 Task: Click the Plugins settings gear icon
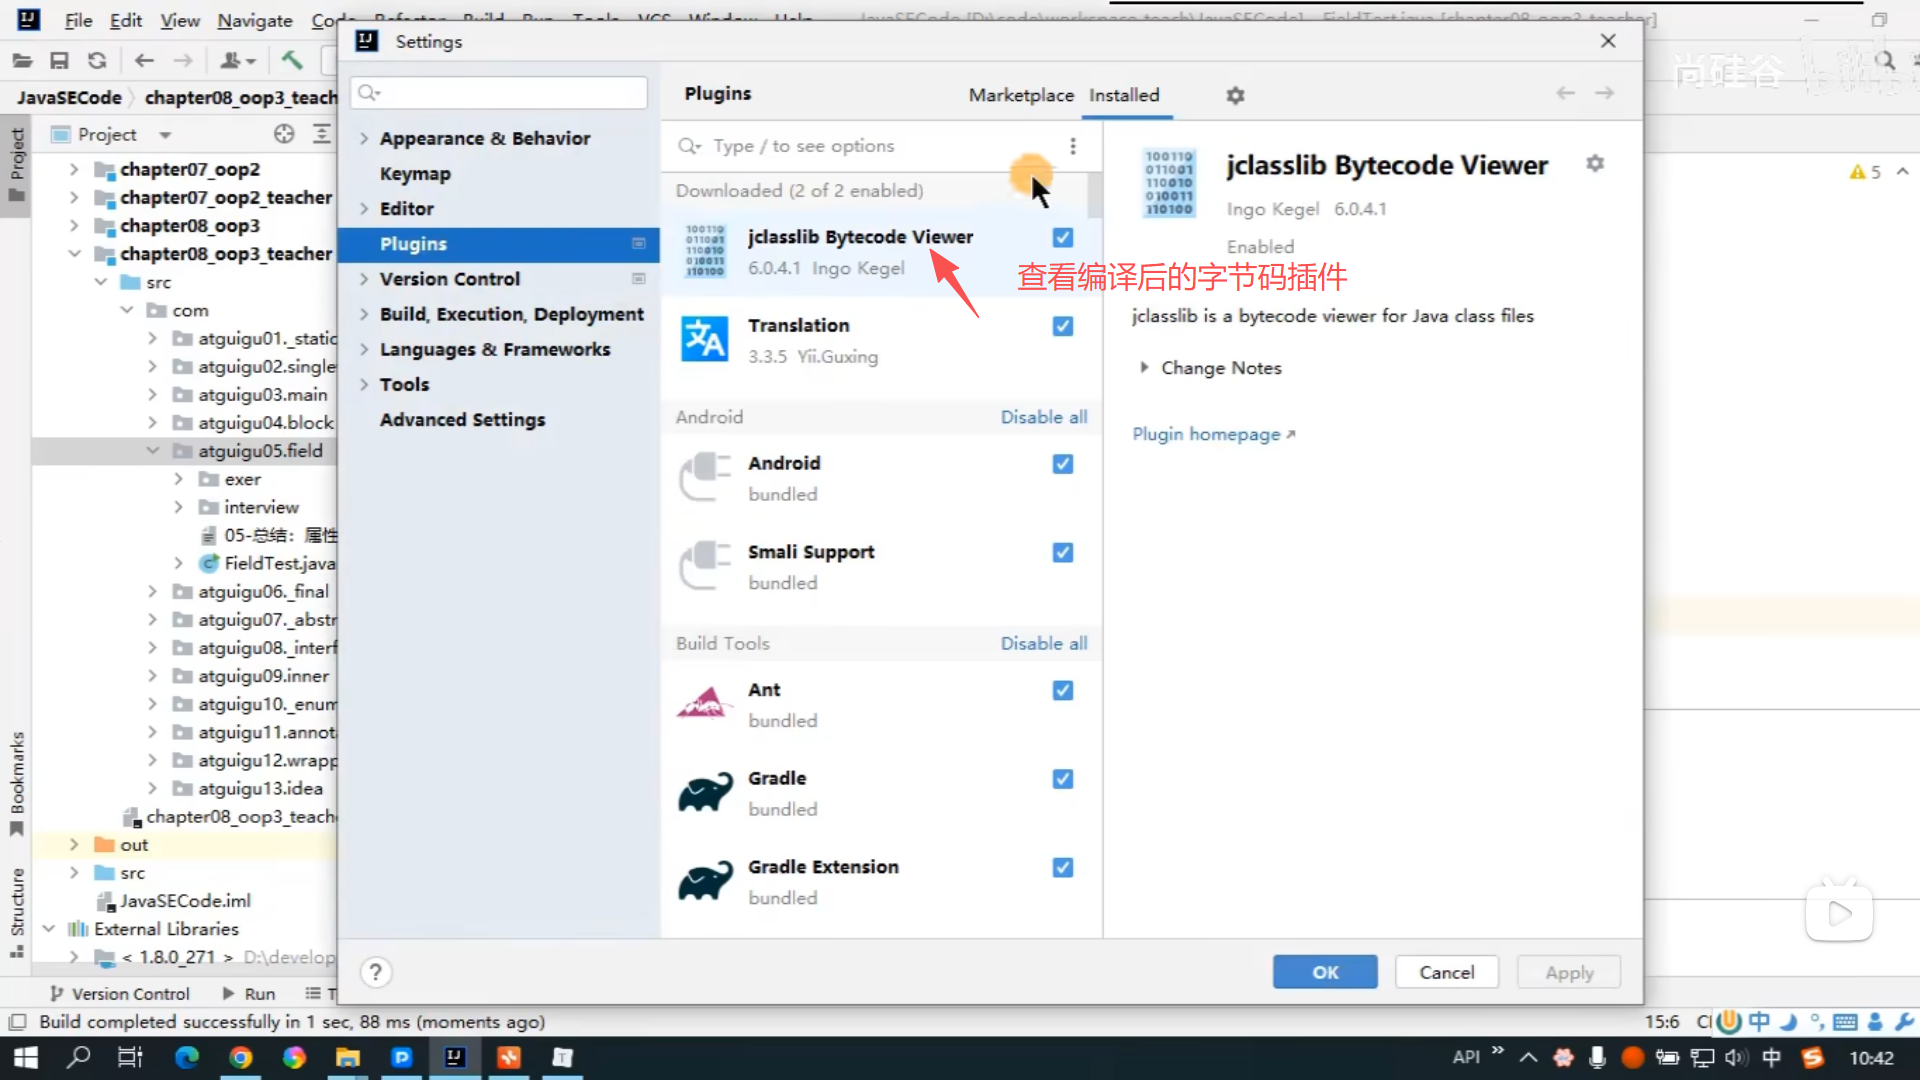[1235, 95]
